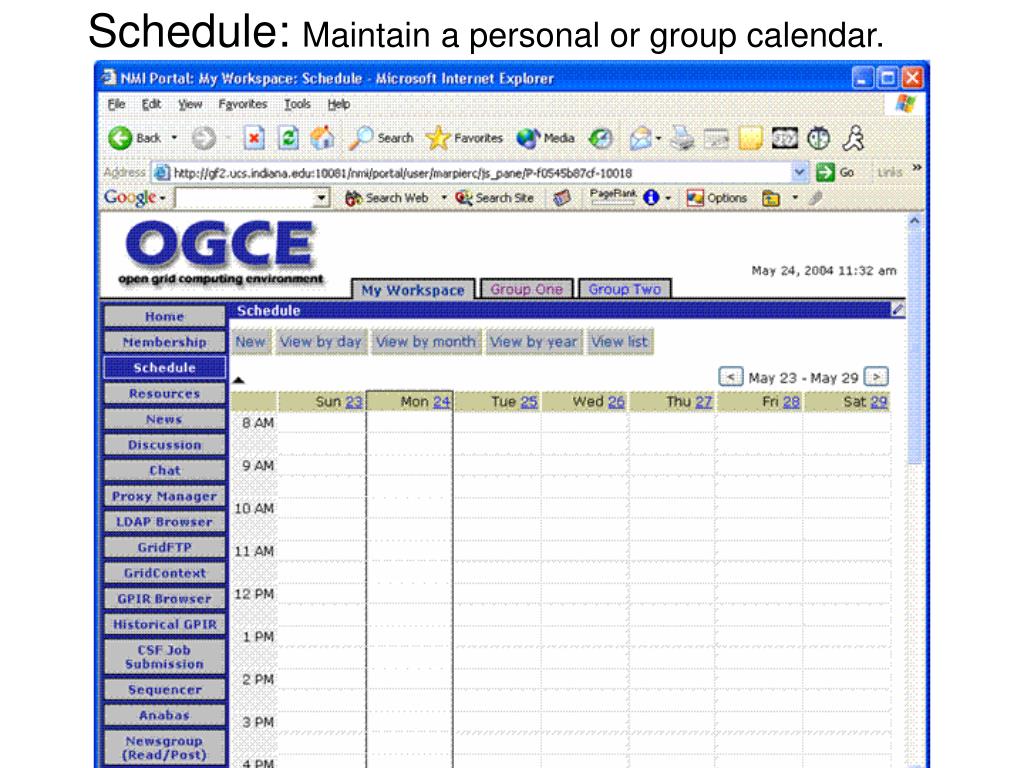
Task: Go back with the Back arrow
Action: point(135,138)
